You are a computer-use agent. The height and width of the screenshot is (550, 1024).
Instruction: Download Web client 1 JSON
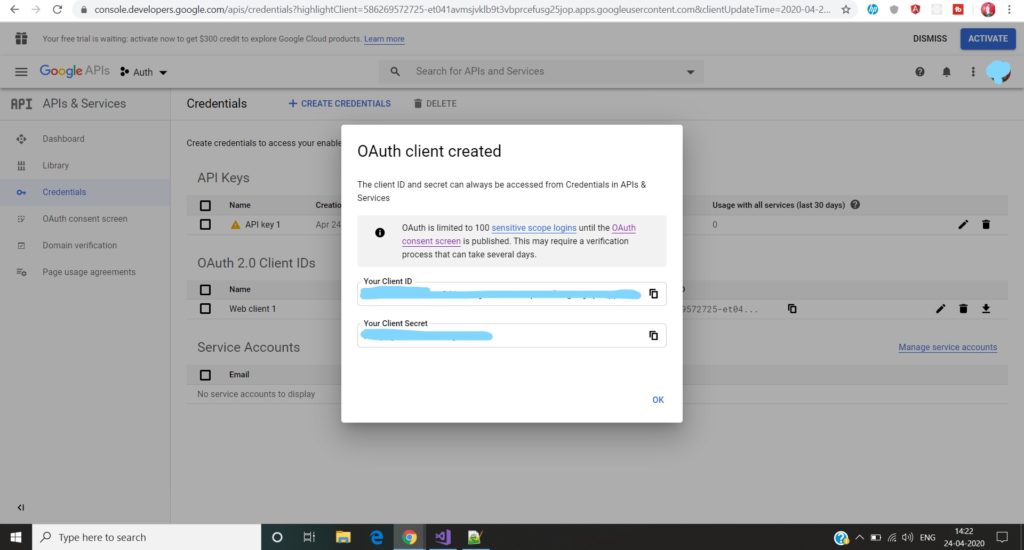tap(986, 309)
